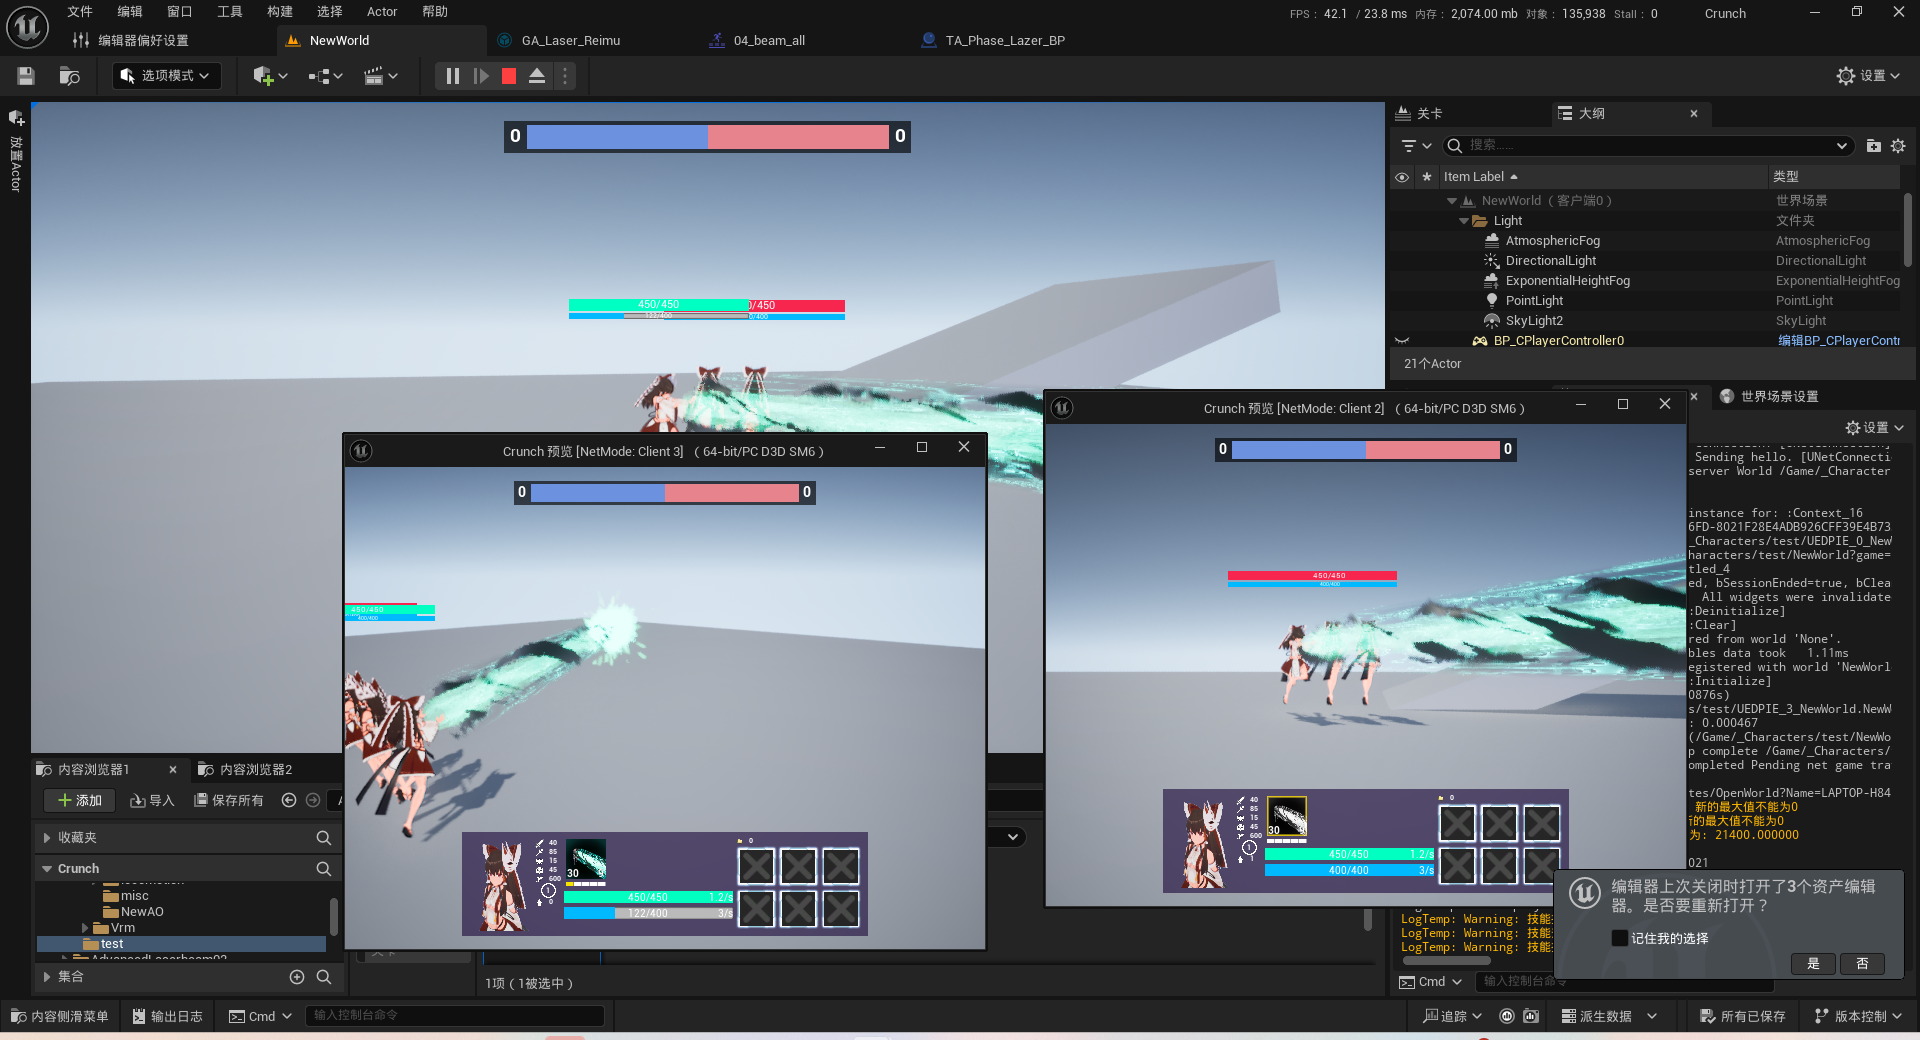1920x1040 pixels.
Task: Open the edit BP_CPlayerController link
Action: [x=1838, y=341]
